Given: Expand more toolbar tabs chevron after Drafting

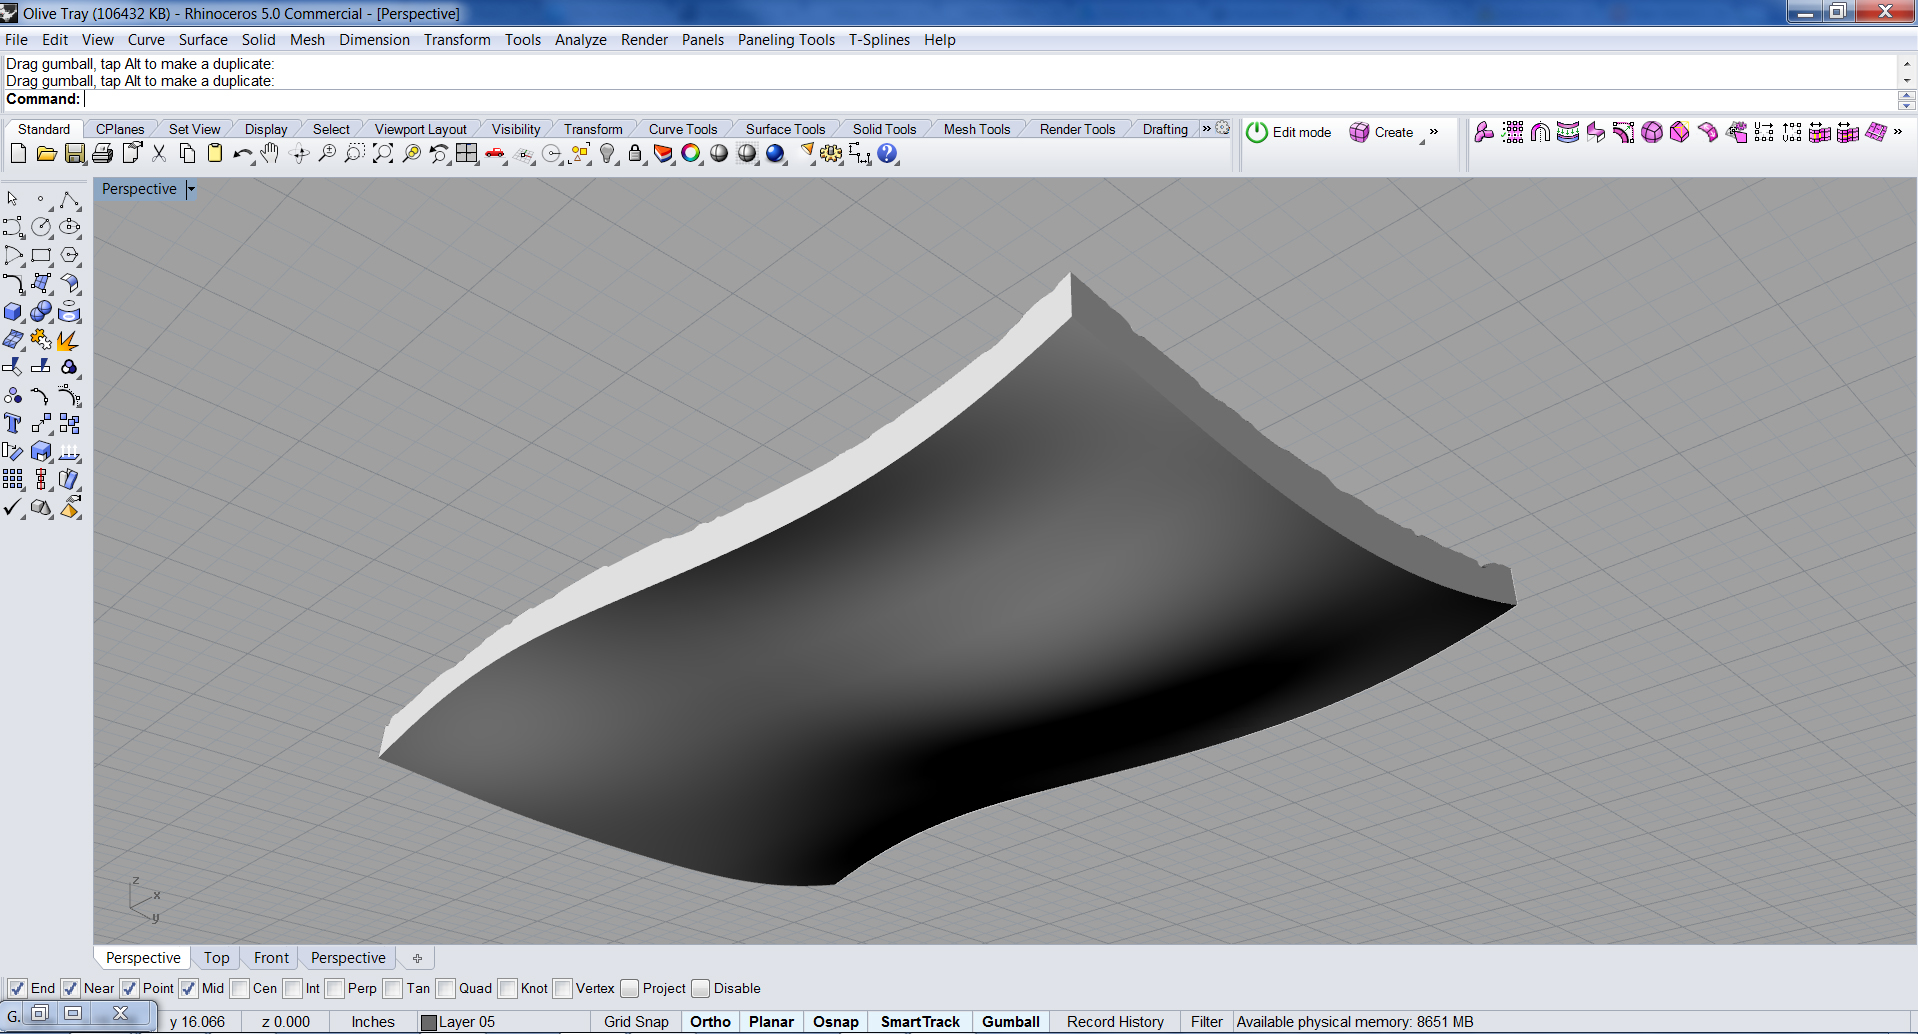Looking at the screenshot, I should 1206,129.
